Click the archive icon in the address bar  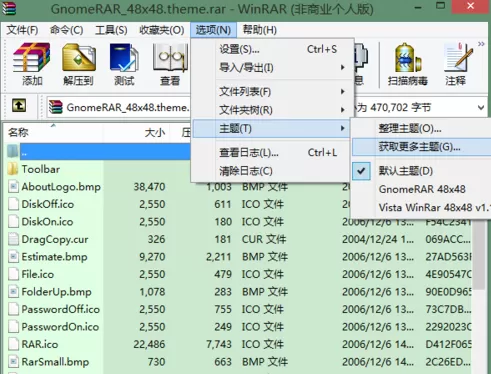pos(56,107)
